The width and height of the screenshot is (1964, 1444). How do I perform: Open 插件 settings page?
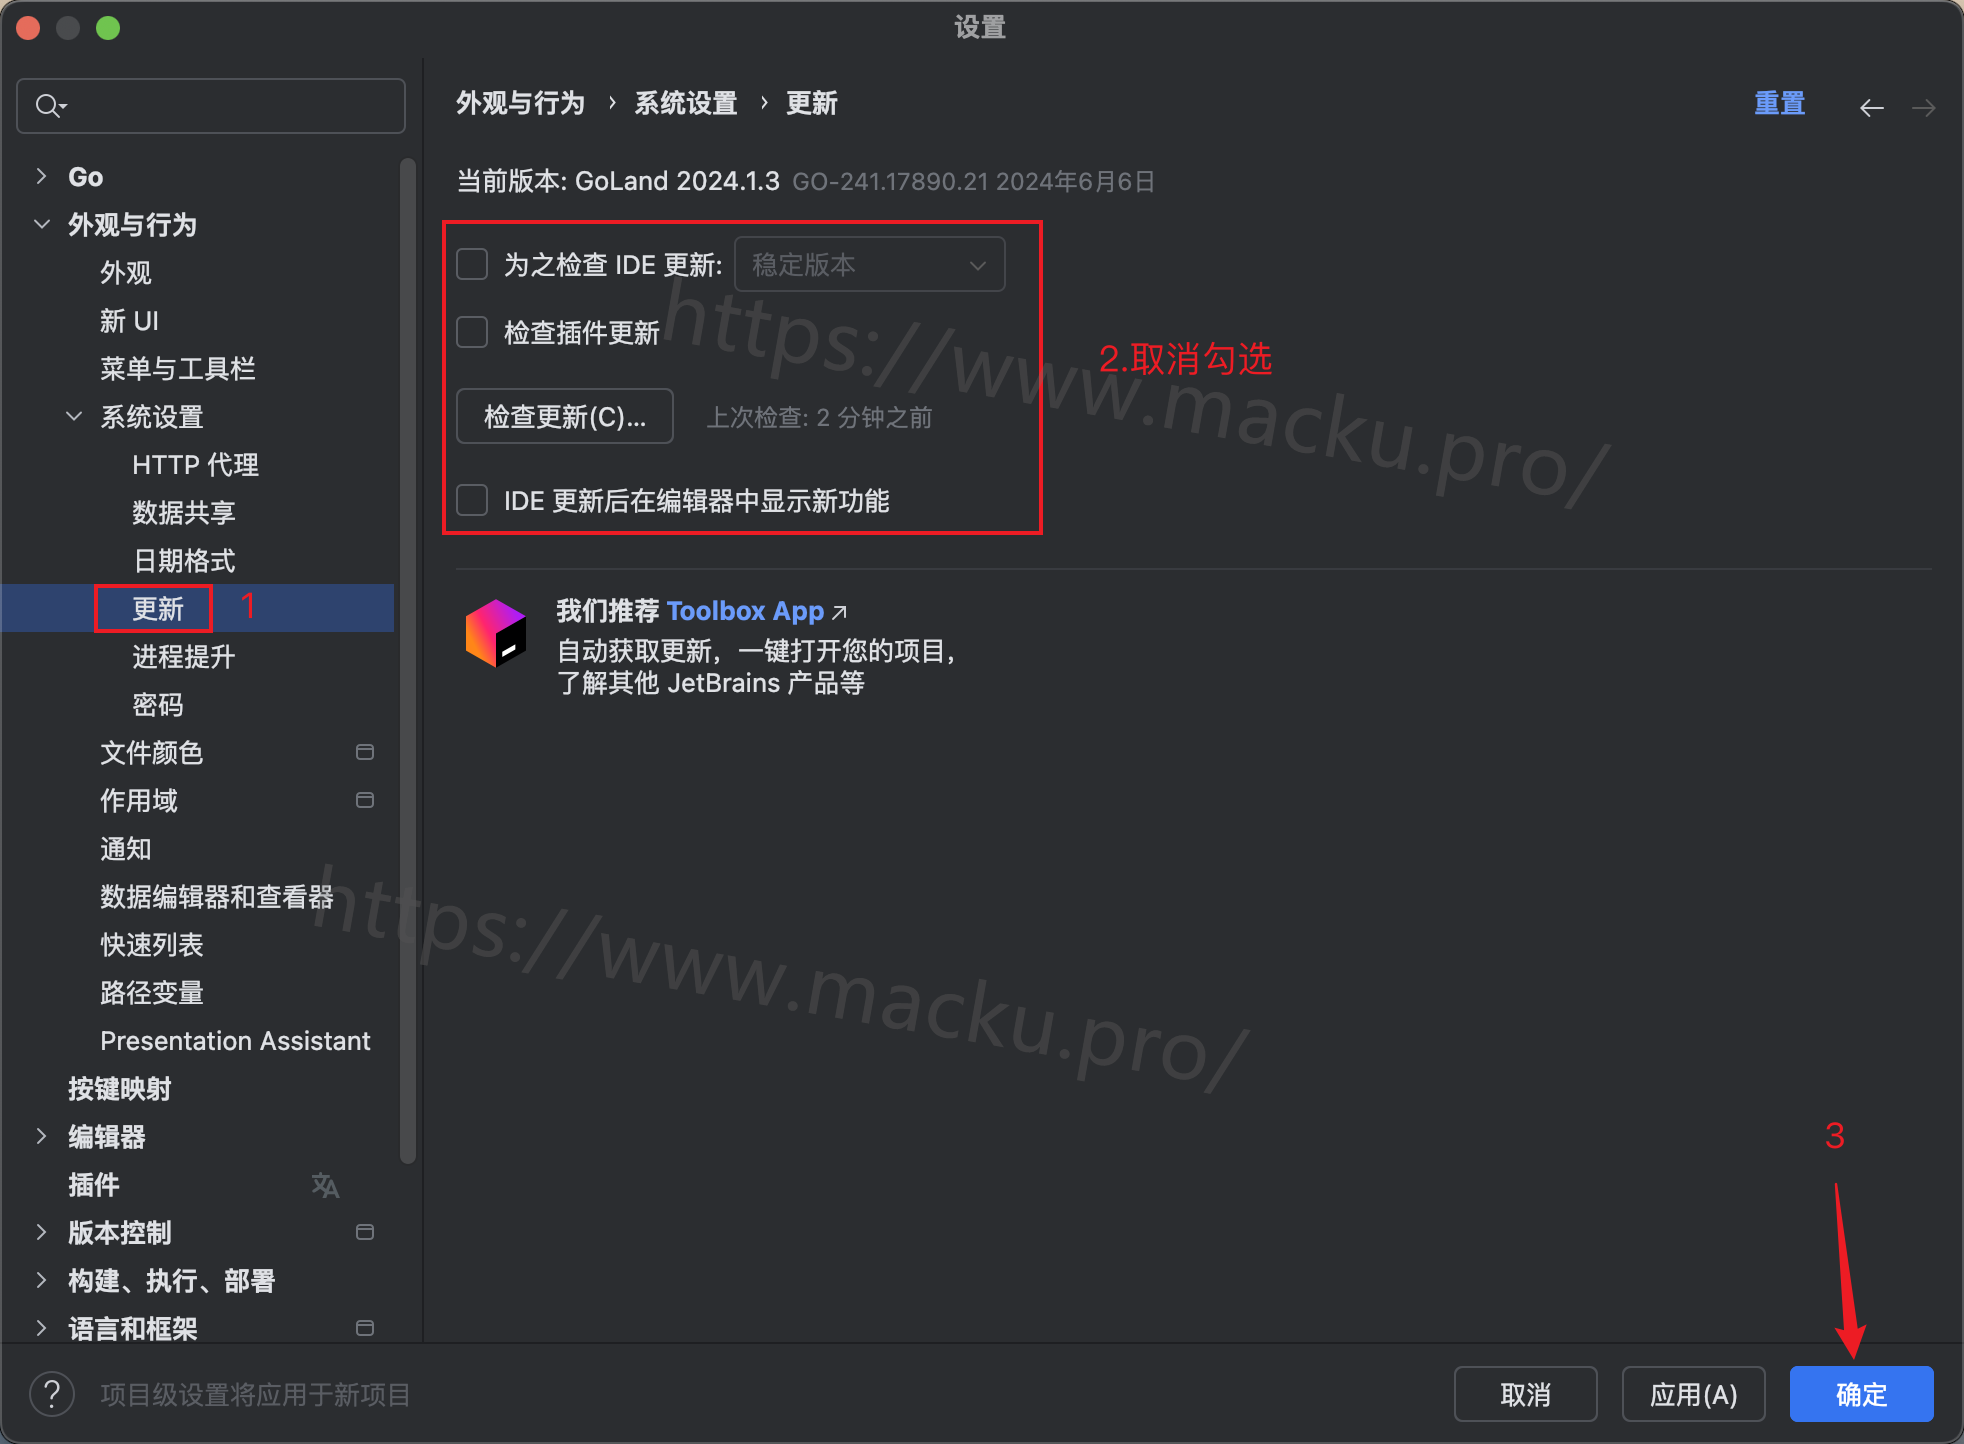94,1184
